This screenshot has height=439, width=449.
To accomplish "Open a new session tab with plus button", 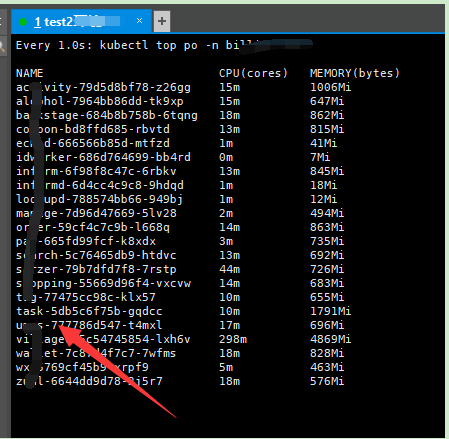I will point(162,21).
